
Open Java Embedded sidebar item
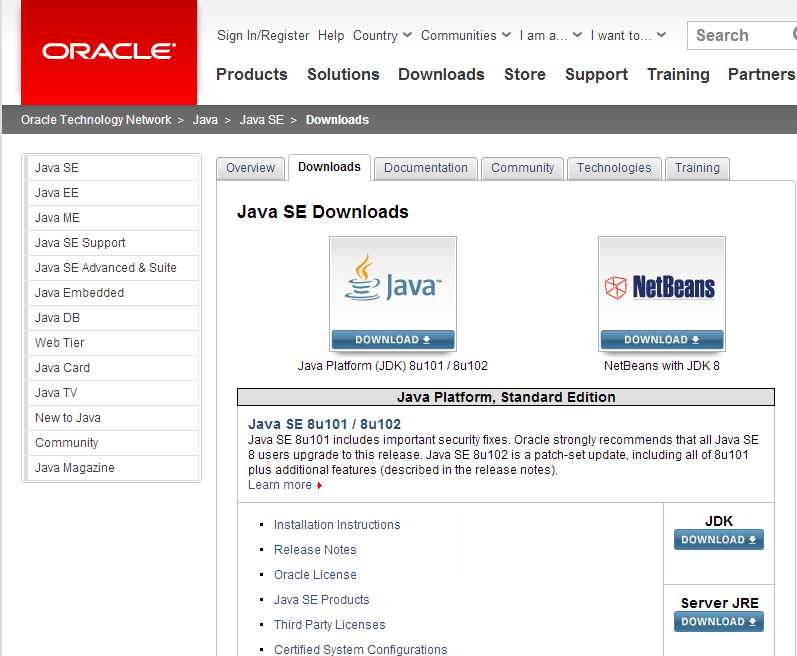coord(113,293)
